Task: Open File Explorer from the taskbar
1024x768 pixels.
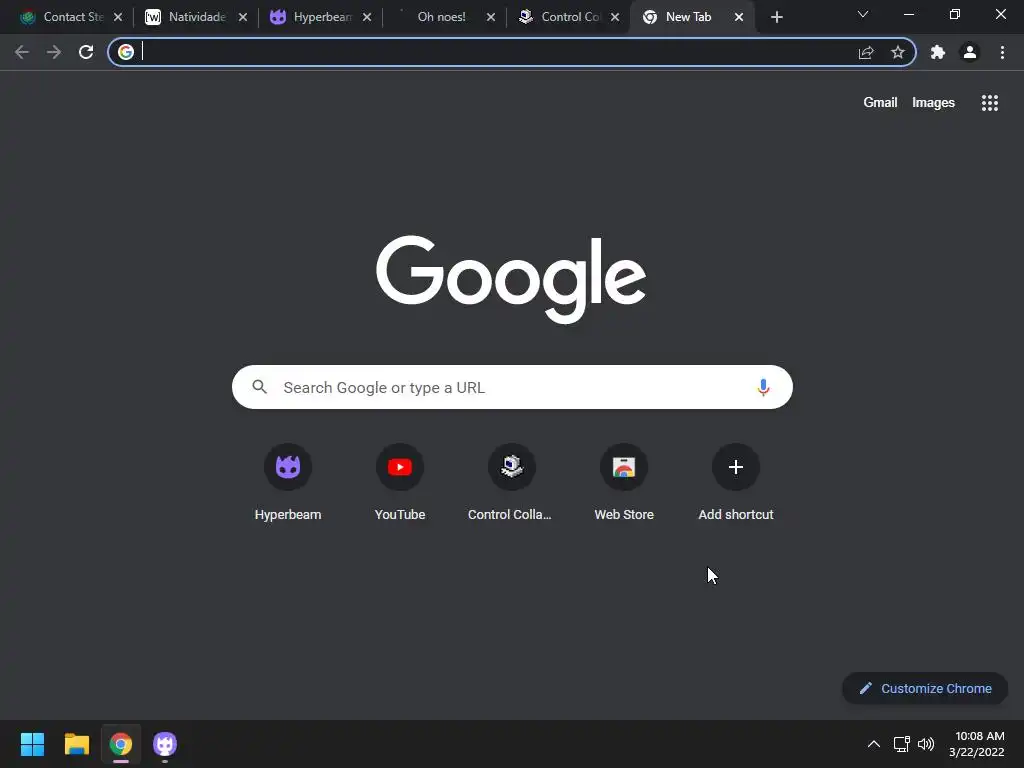Action: coord(76,744)
